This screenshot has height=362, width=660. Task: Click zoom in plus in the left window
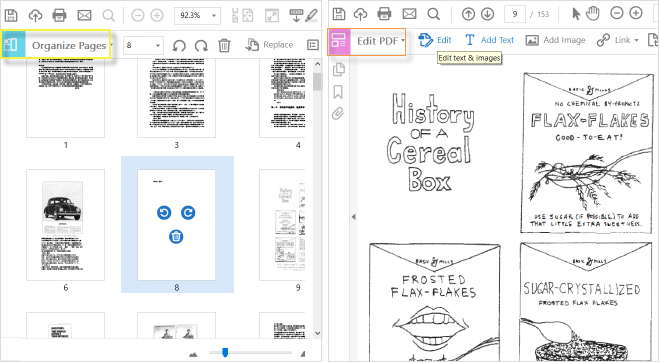pos(157,16)
